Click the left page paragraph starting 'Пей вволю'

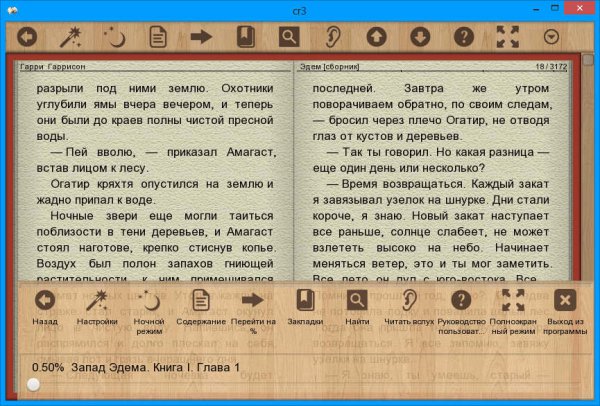[x=156, y=160]
